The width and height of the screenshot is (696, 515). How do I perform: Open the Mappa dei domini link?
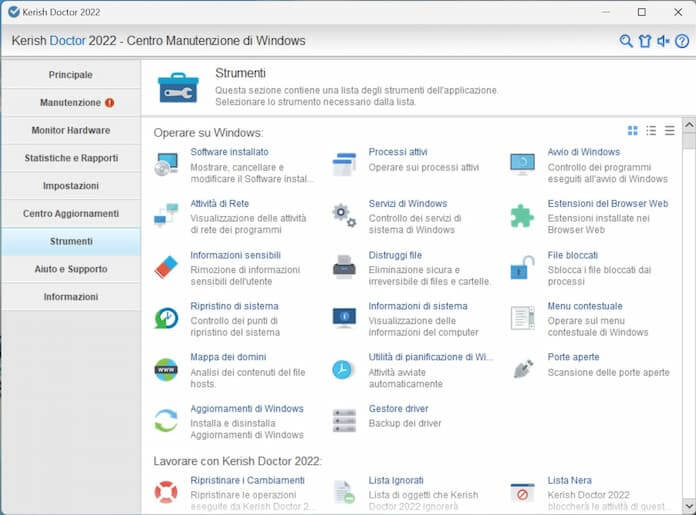pyautogui.click(x=228, y=357)
